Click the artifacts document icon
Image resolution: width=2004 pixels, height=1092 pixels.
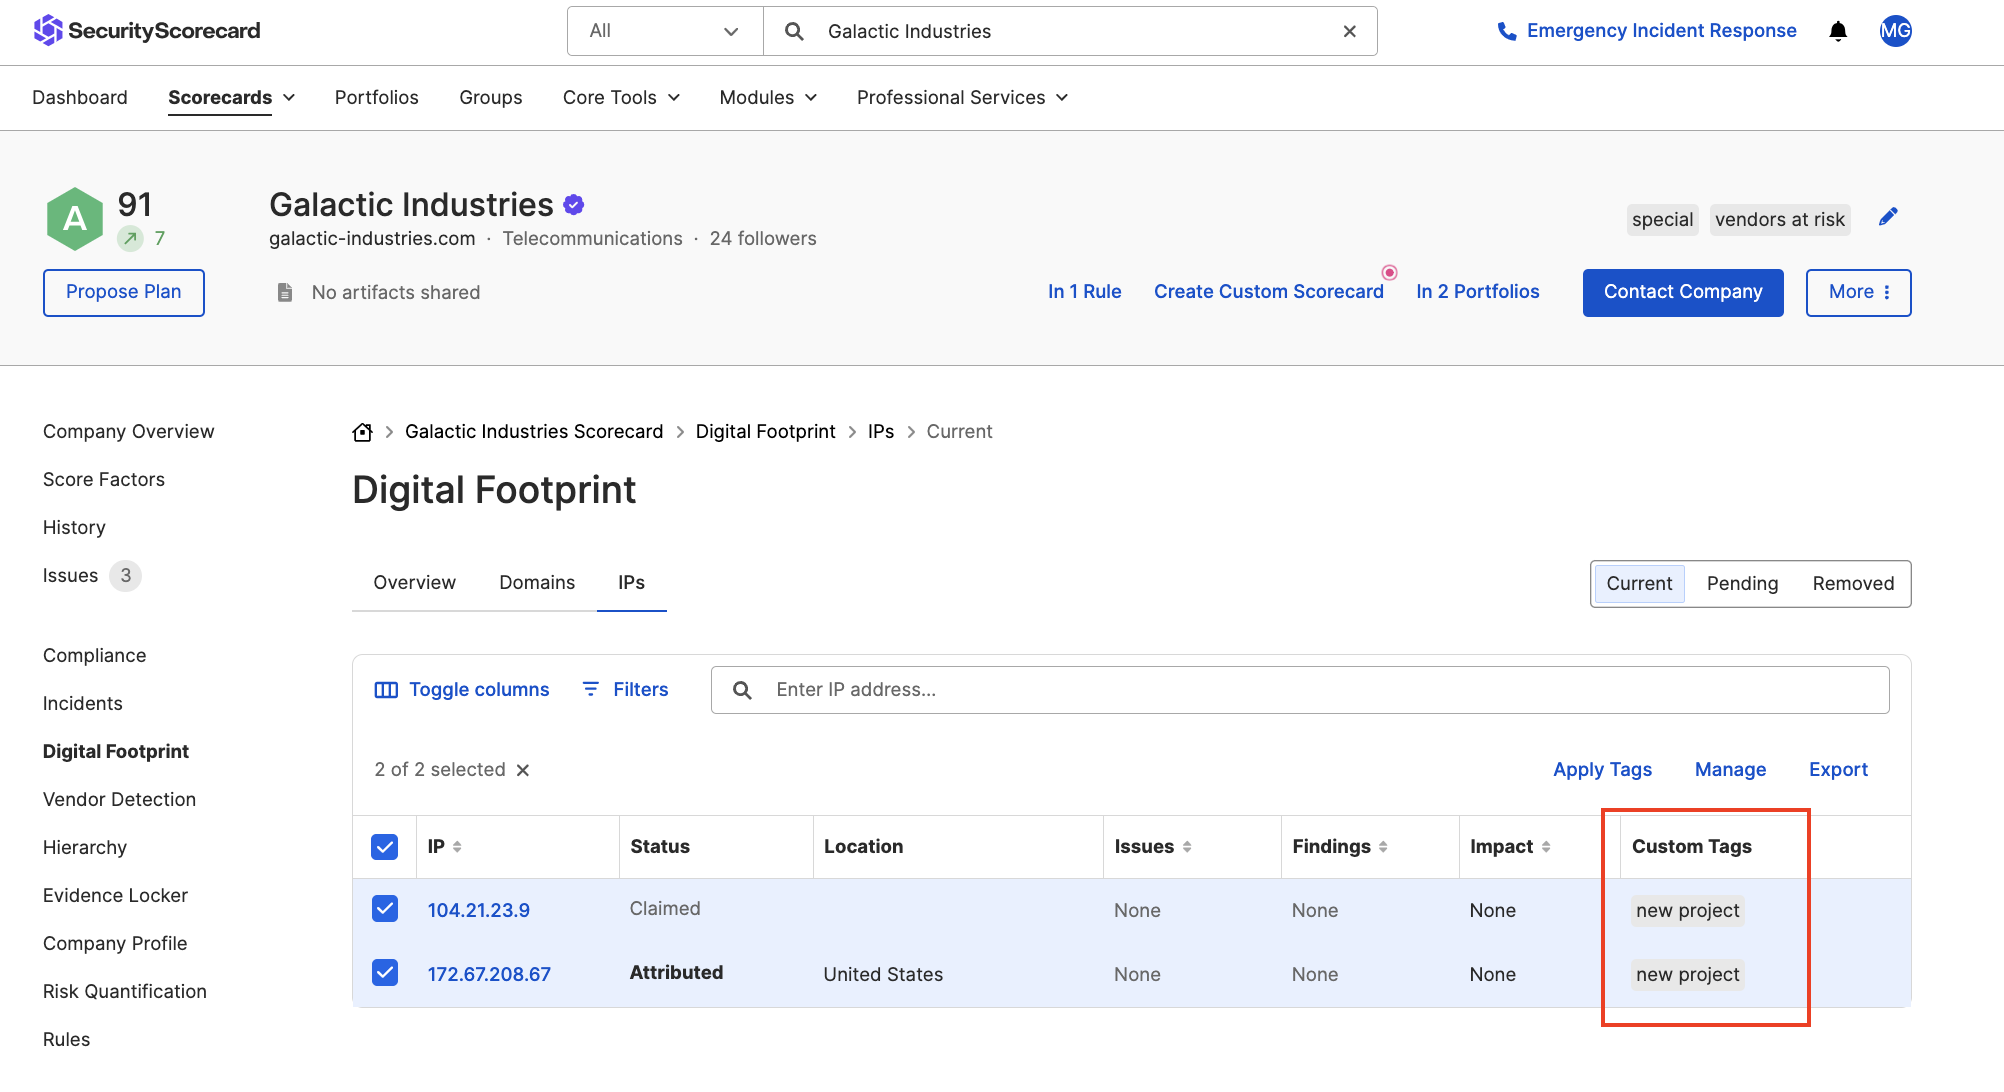[285, 292]
